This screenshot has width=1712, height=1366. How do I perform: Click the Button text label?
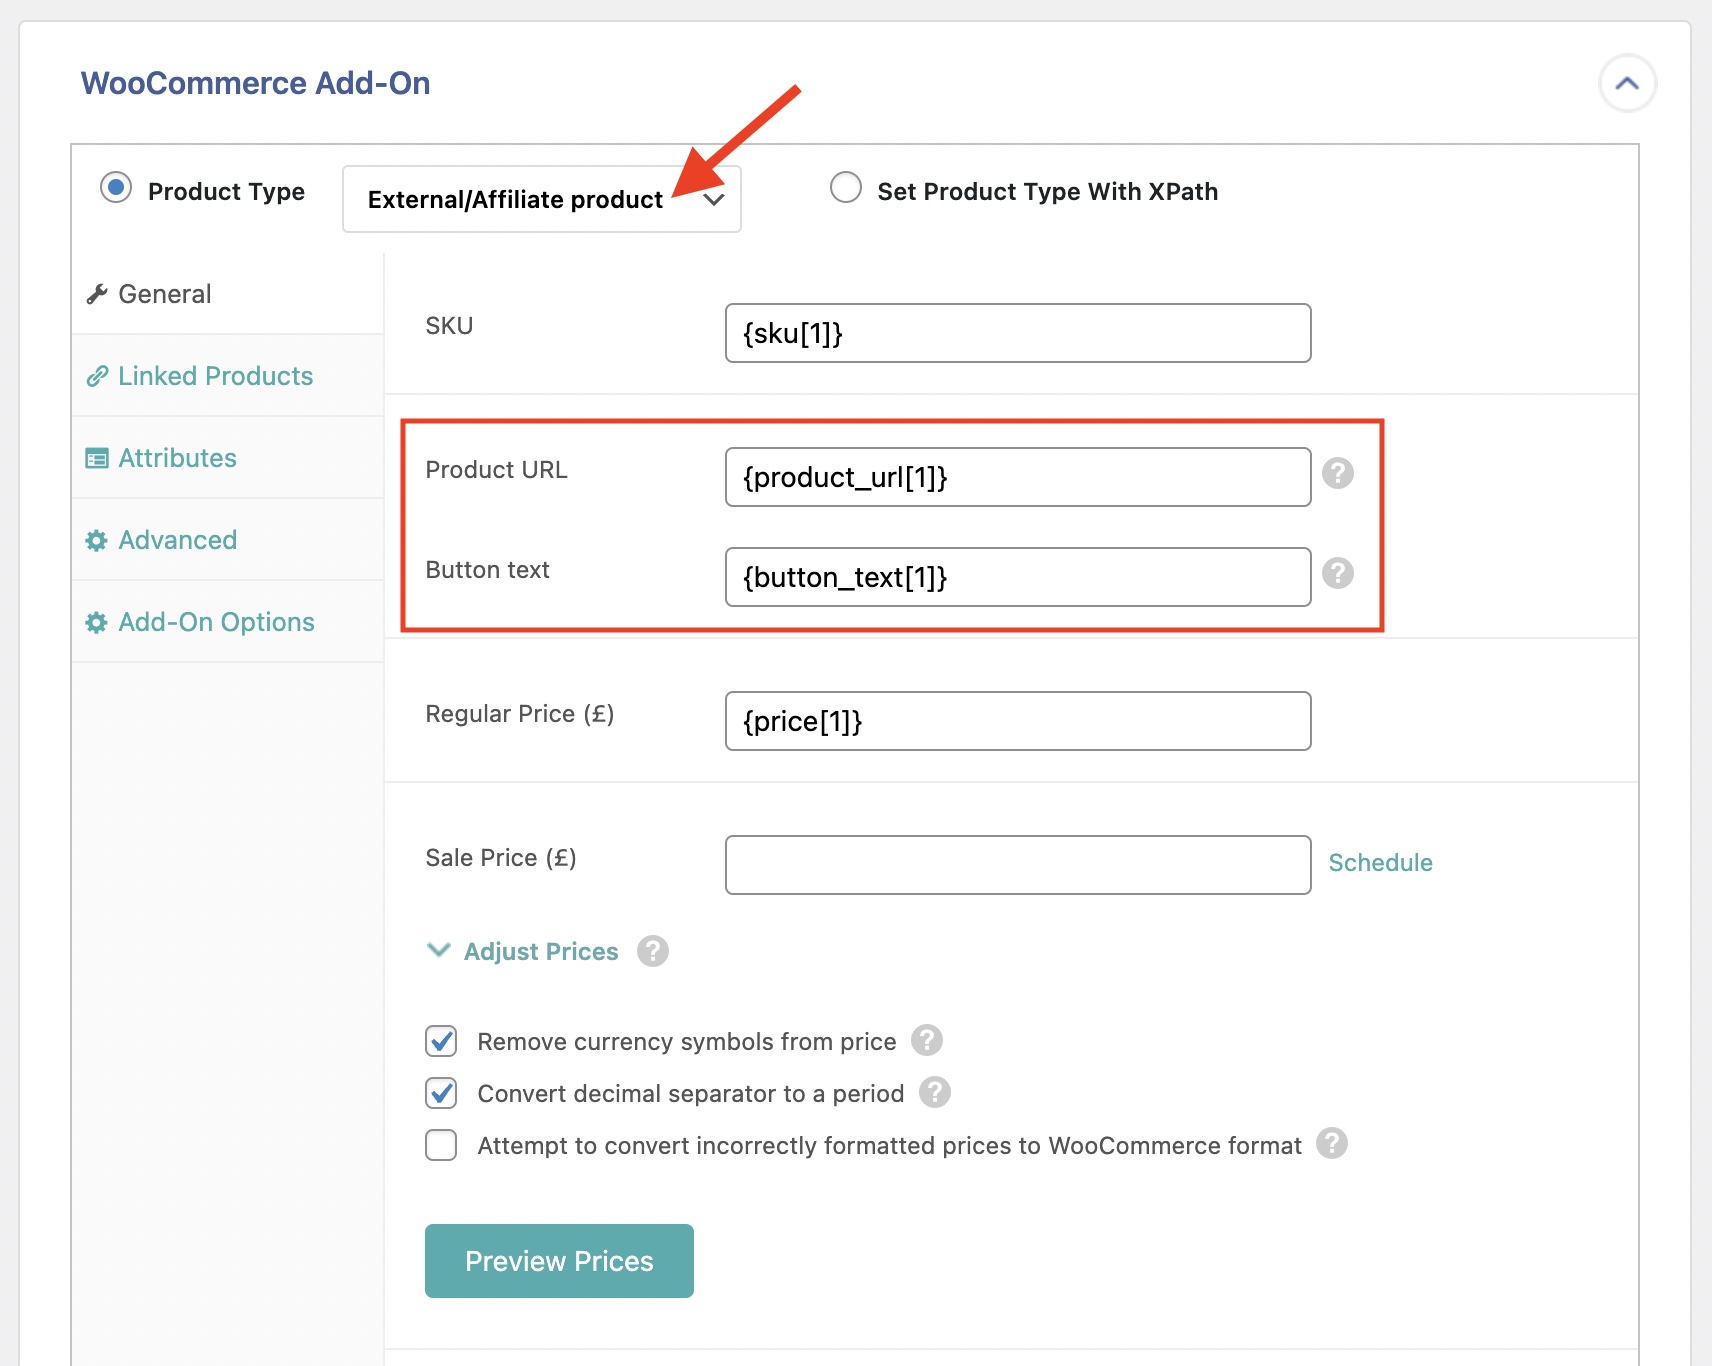point(487,570)
